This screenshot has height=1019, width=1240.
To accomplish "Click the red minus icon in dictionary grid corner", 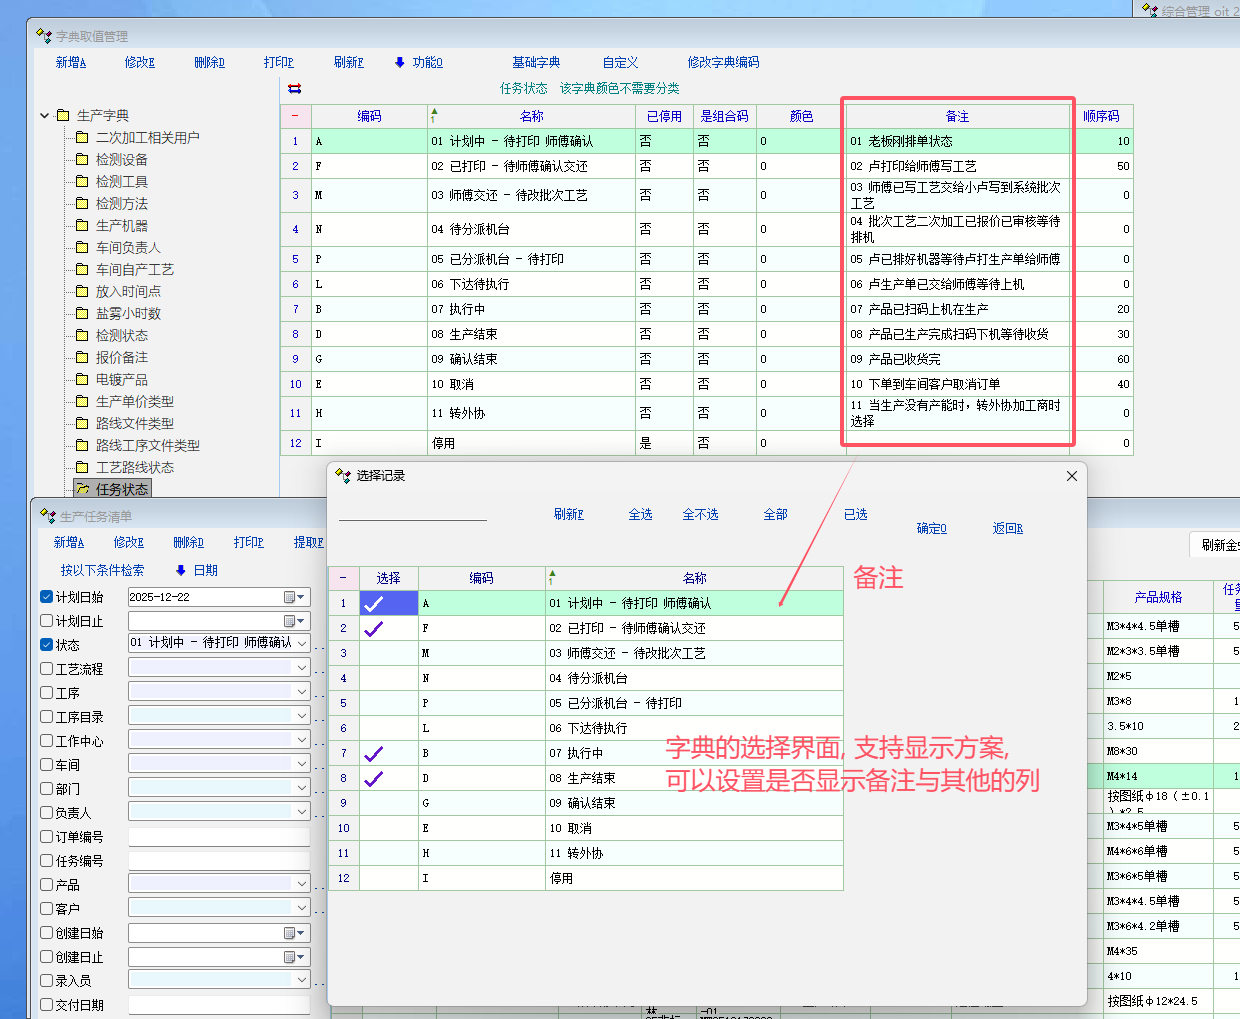I will click(295, 116).
